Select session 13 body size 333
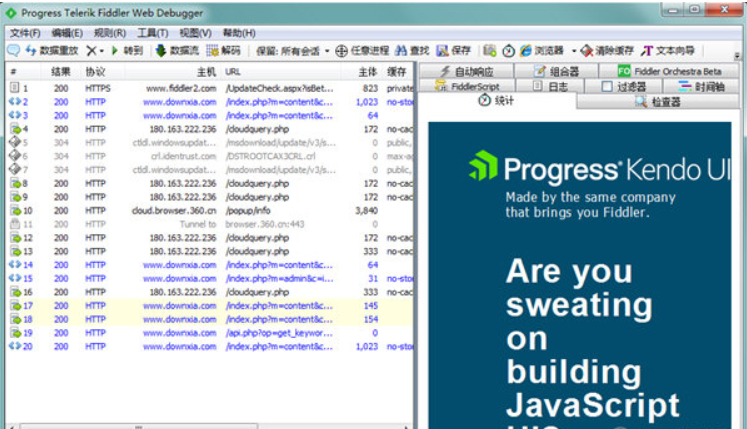747x429 pixels. click(371, 251)
